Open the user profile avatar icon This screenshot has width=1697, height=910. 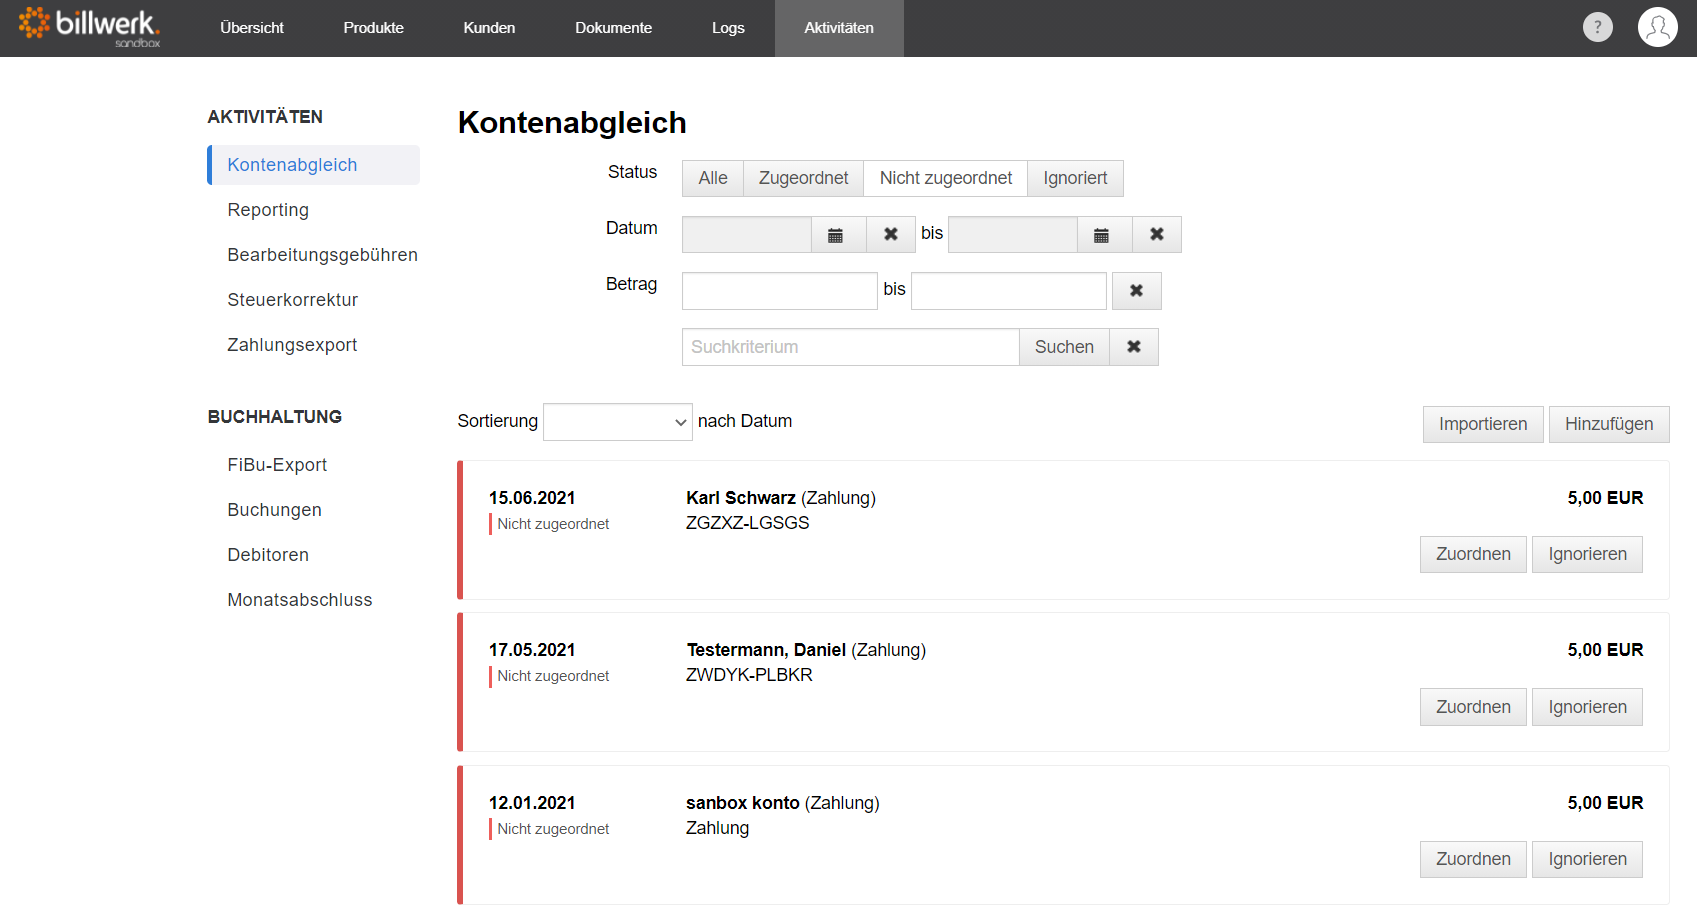[x=1657, y=27]
